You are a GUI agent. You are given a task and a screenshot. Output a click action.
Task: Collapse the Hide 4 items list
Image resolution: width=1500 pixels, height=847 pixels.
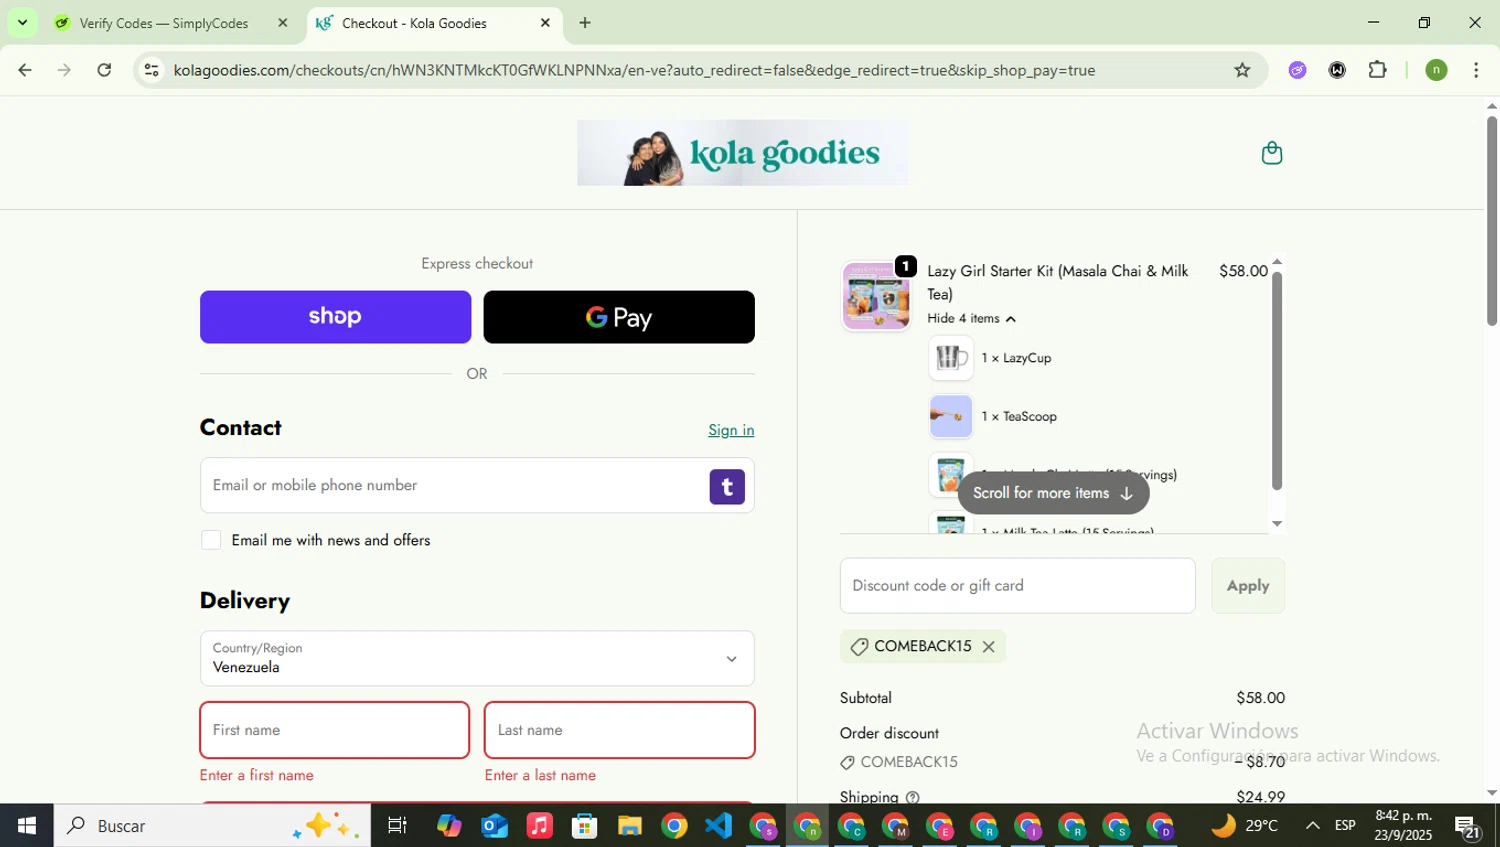pos(971,319)
